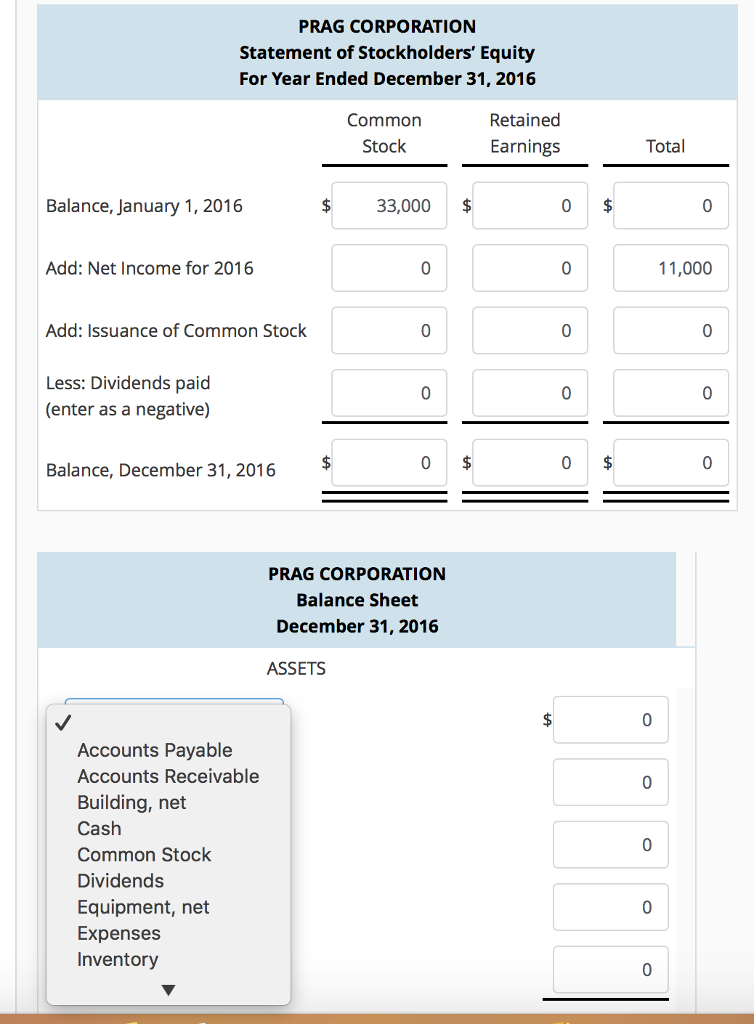Select Equipment, net from the list
754x1024 pixels.
point(144,906)
